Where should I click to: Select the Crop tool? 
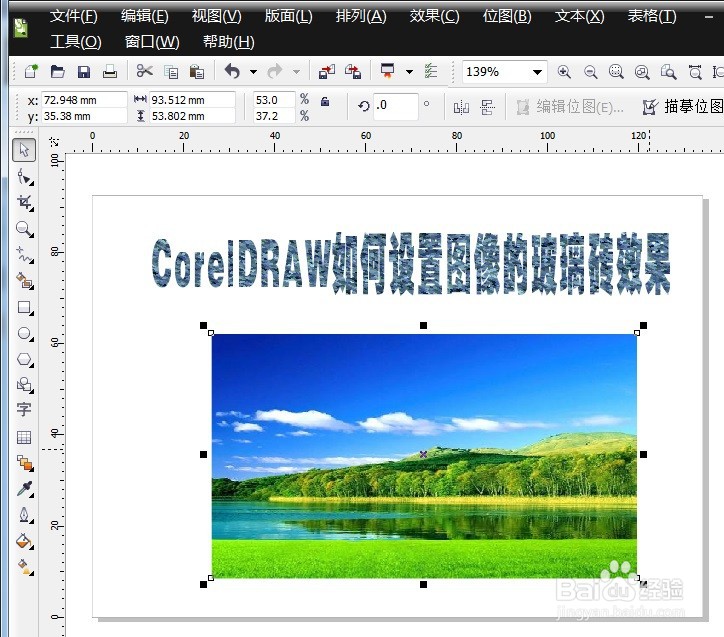click(x=24, y=203)
